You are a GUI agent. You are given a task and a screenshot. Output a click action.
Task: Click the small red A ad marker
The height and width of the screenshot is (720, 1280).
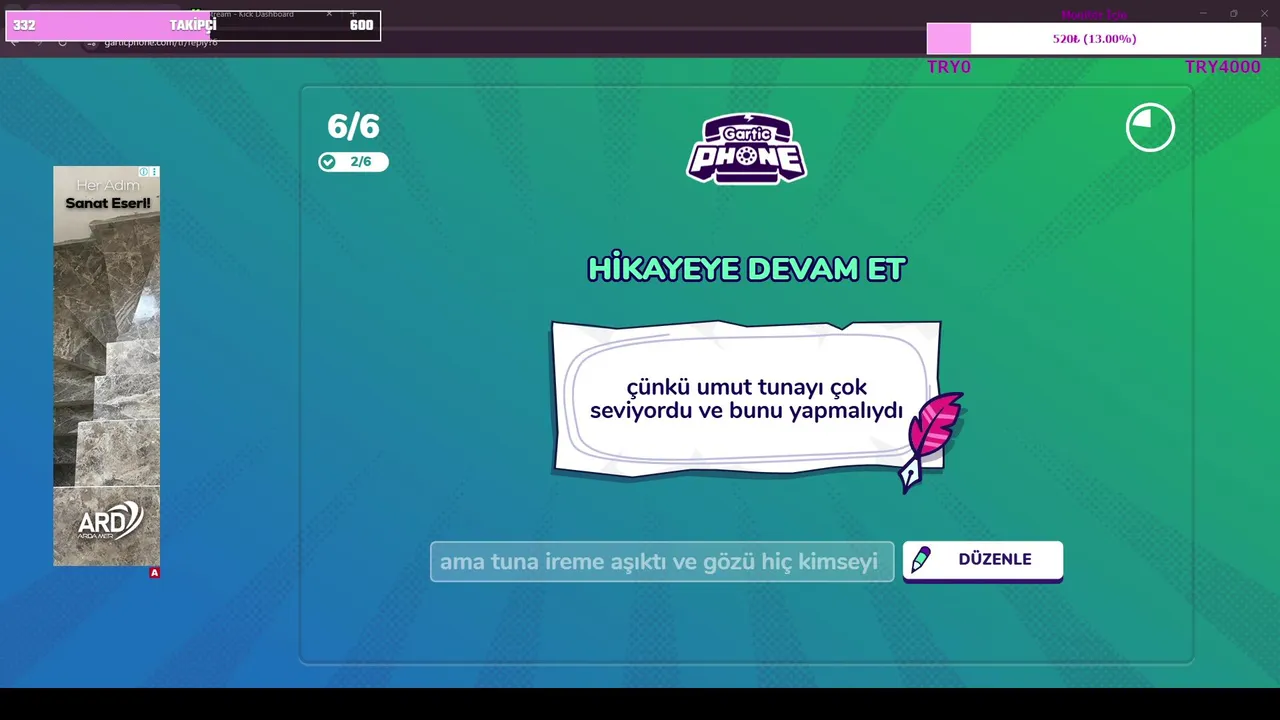pos(154,573)
